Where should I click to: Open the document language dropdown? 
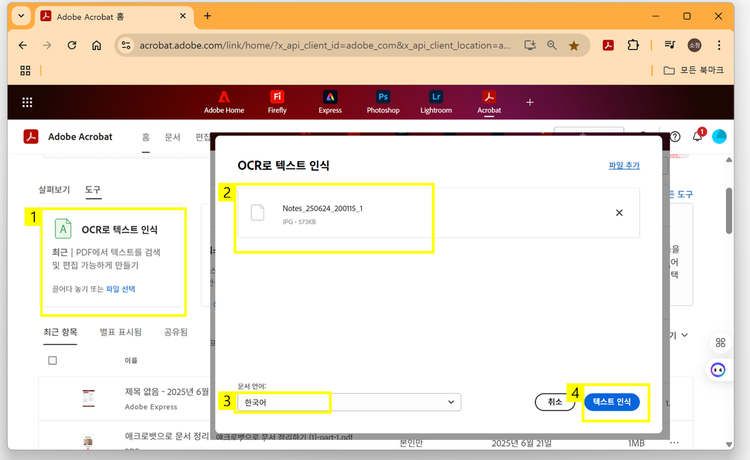(349, 402)
